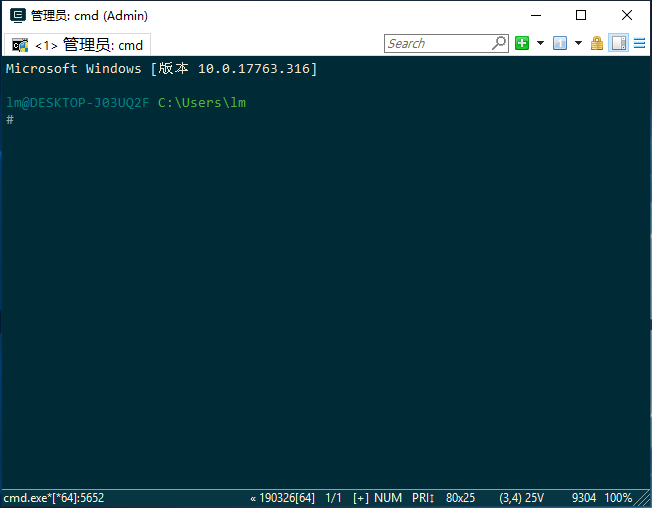
Task: Click the lm@DESKTOP-J03UQ2F prompt text
Action: point(77,103)
